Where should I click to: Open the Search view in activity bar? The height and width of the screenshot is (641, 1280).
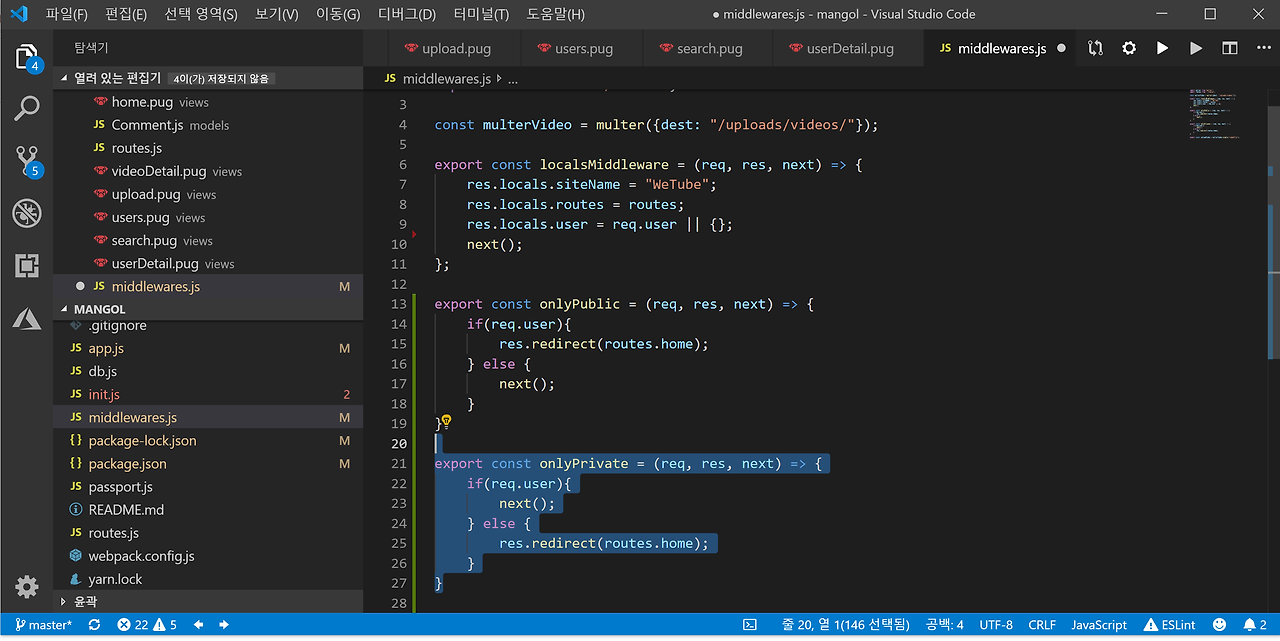[x=27, y=108]
